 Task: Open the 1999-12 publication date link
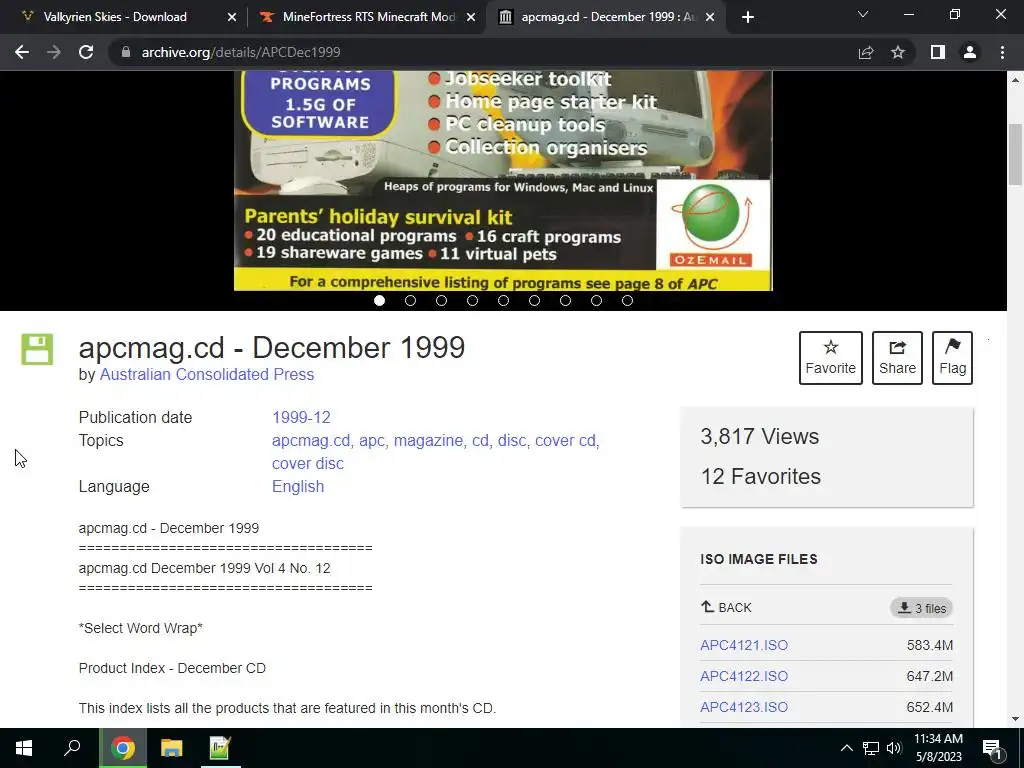point(301,417)
